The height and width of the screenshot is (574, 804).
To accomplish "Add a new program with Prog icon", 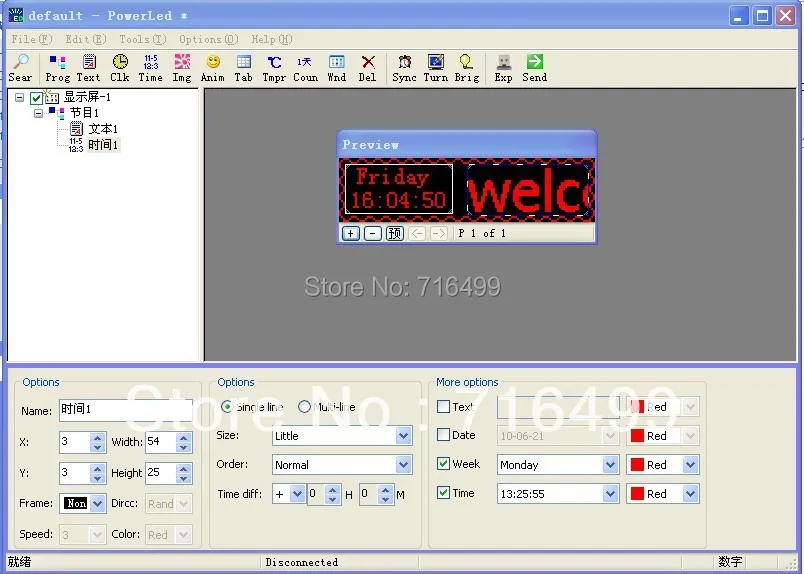I will click(x=58, y=67).
